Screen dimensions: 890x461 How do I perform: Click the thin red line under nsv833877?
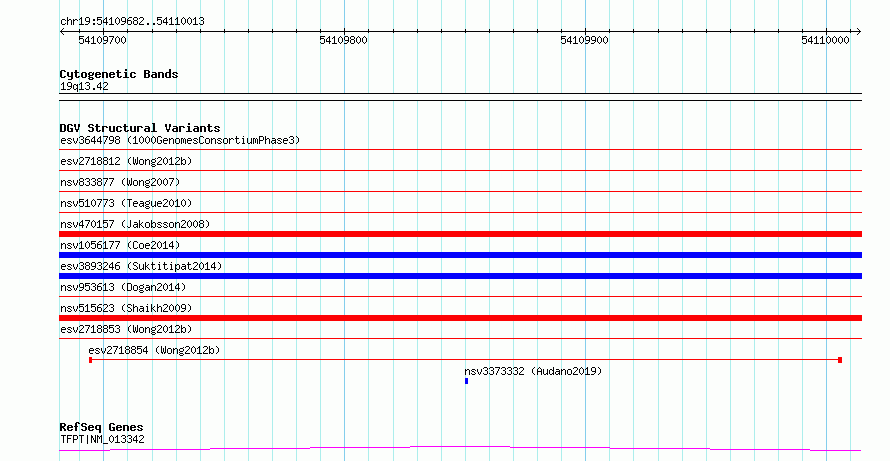[460, 192]
